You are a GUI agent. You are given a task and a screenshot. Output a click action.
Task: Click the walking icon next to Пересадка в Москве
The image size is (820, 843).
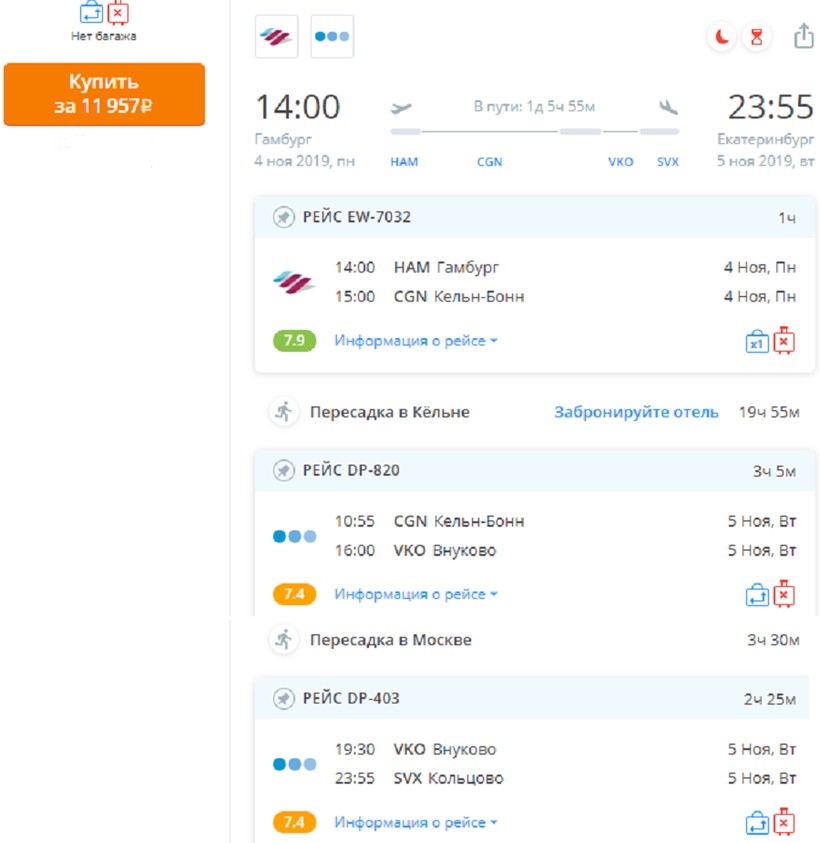tap(284, 640)
